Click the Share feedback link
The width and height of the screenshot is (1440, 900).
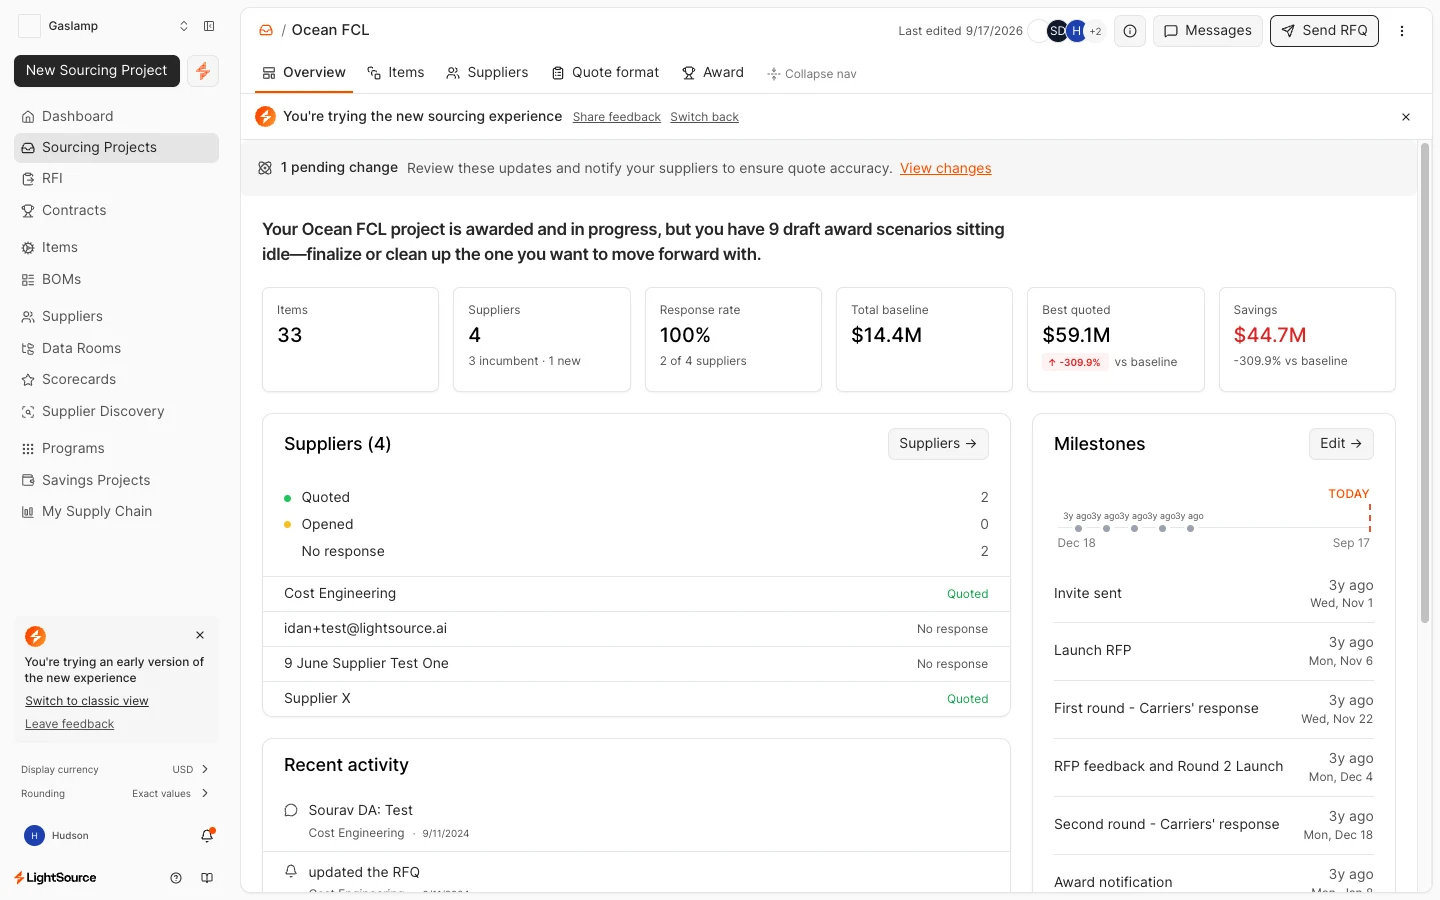click(x=617, y=117)
